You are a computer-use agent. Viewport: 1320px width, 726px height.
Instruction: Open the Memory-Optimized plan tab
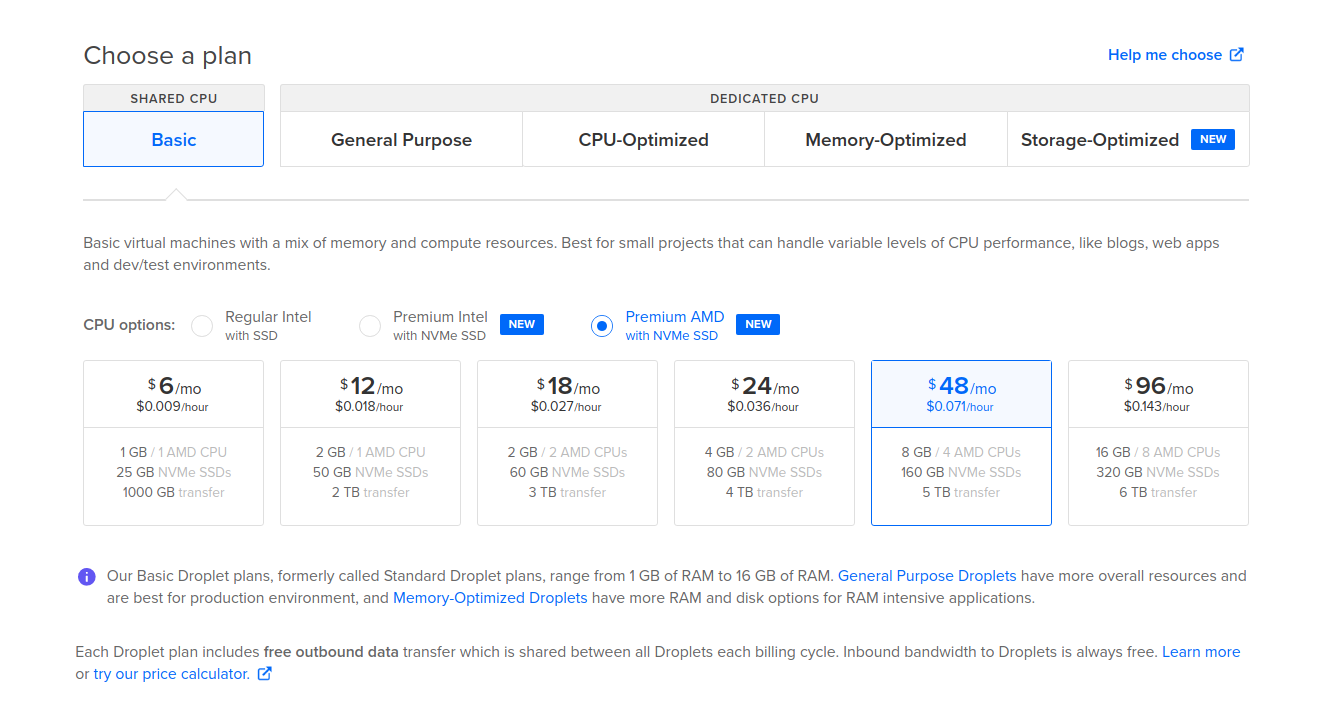(885, 140)
